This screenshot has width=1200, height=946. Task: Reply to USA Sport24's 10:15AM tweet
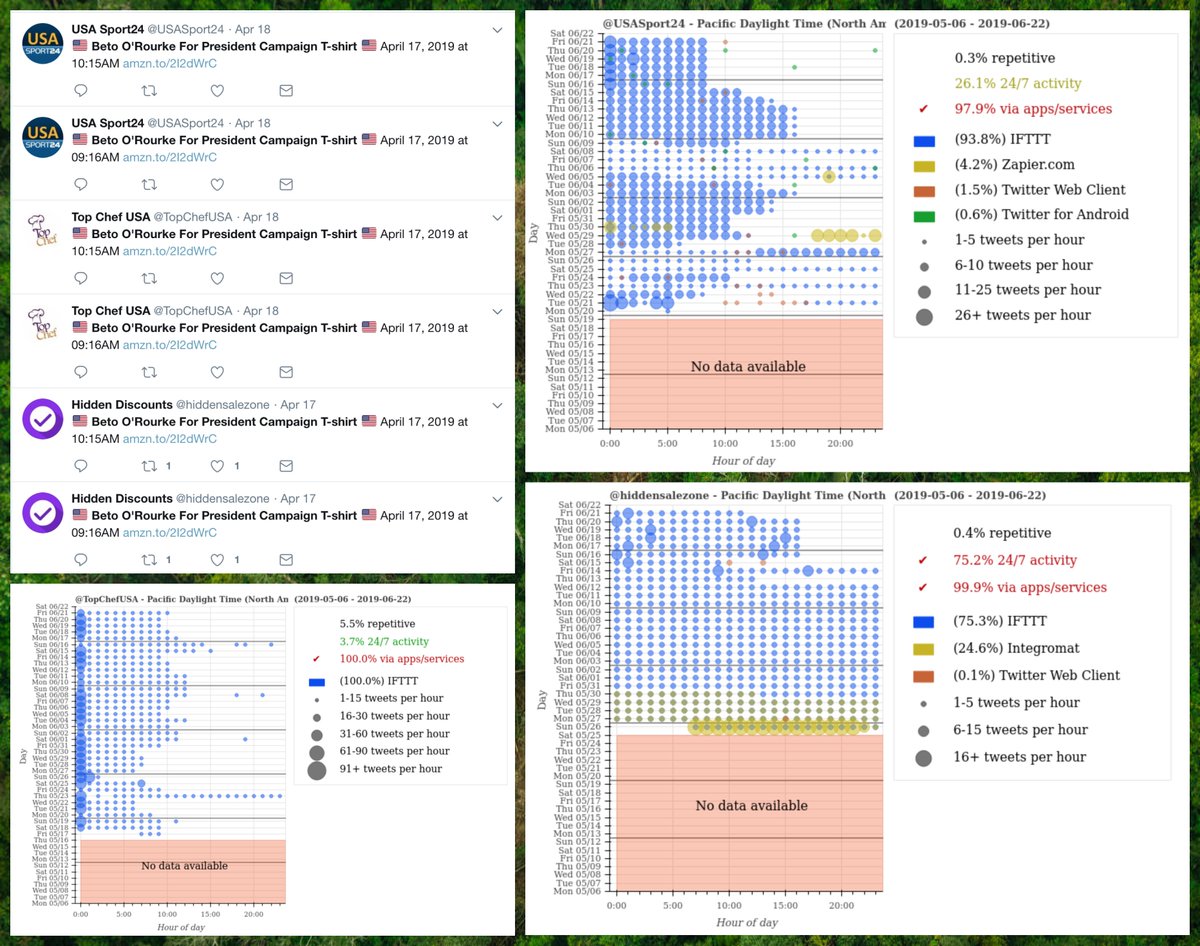coord(82,90)
